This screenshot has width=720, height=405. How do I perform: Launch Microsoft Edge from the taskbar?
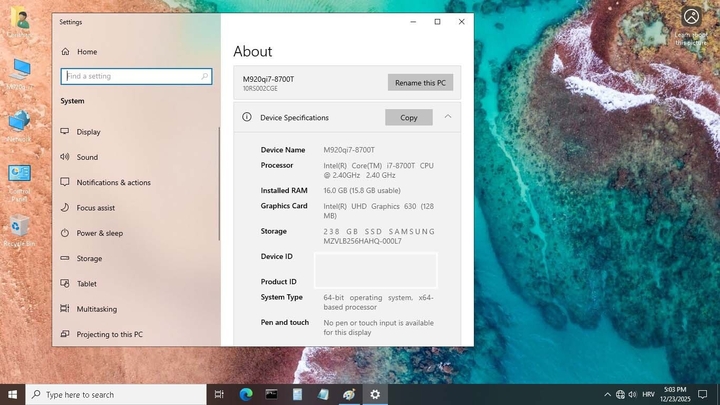tap(245, 394)
